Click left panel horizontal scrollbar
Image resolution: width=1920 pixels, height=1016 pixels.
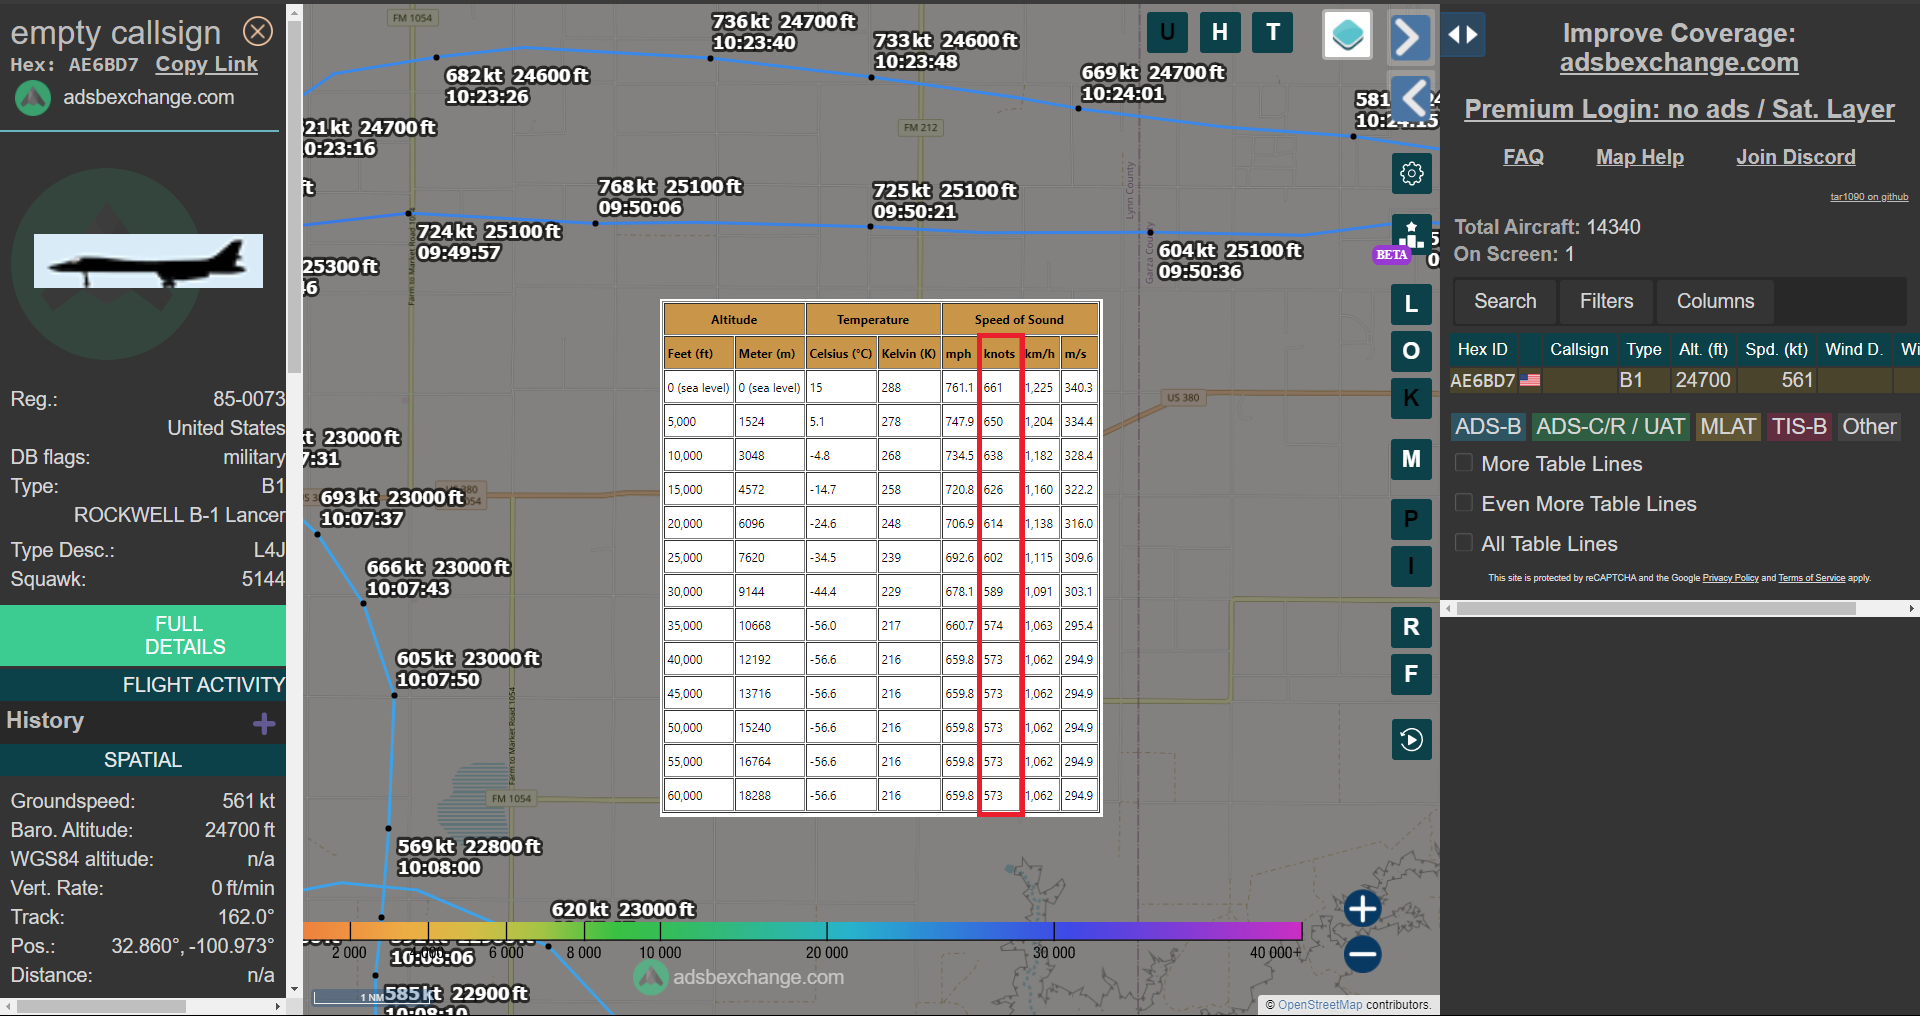102,1006
